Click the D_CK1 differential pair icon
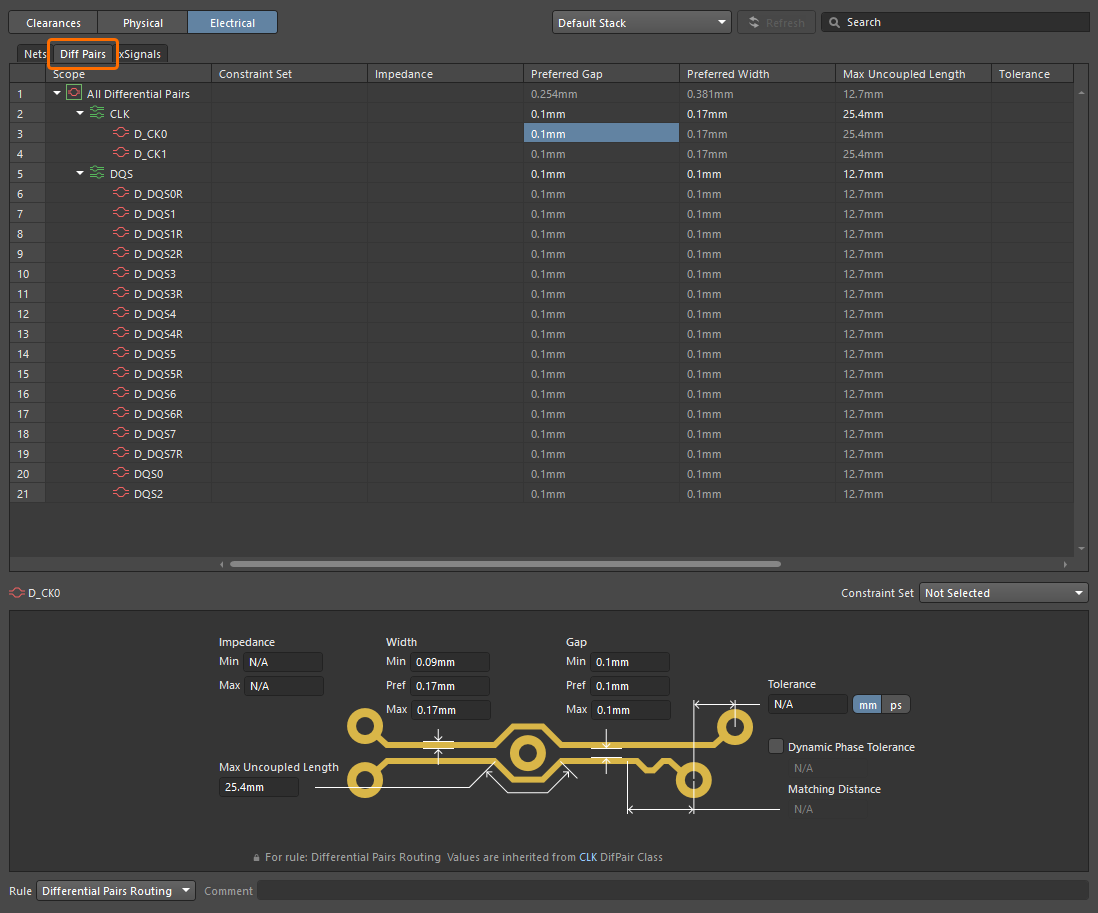The width and height of the screenshot is (1098, 913). click(122, 154)
